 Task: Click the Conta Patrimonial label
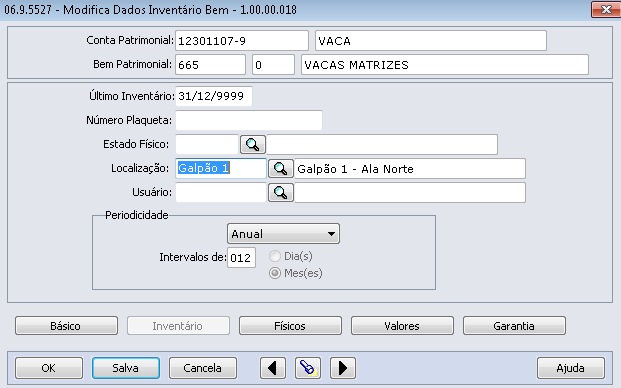(x=130, y=40)
